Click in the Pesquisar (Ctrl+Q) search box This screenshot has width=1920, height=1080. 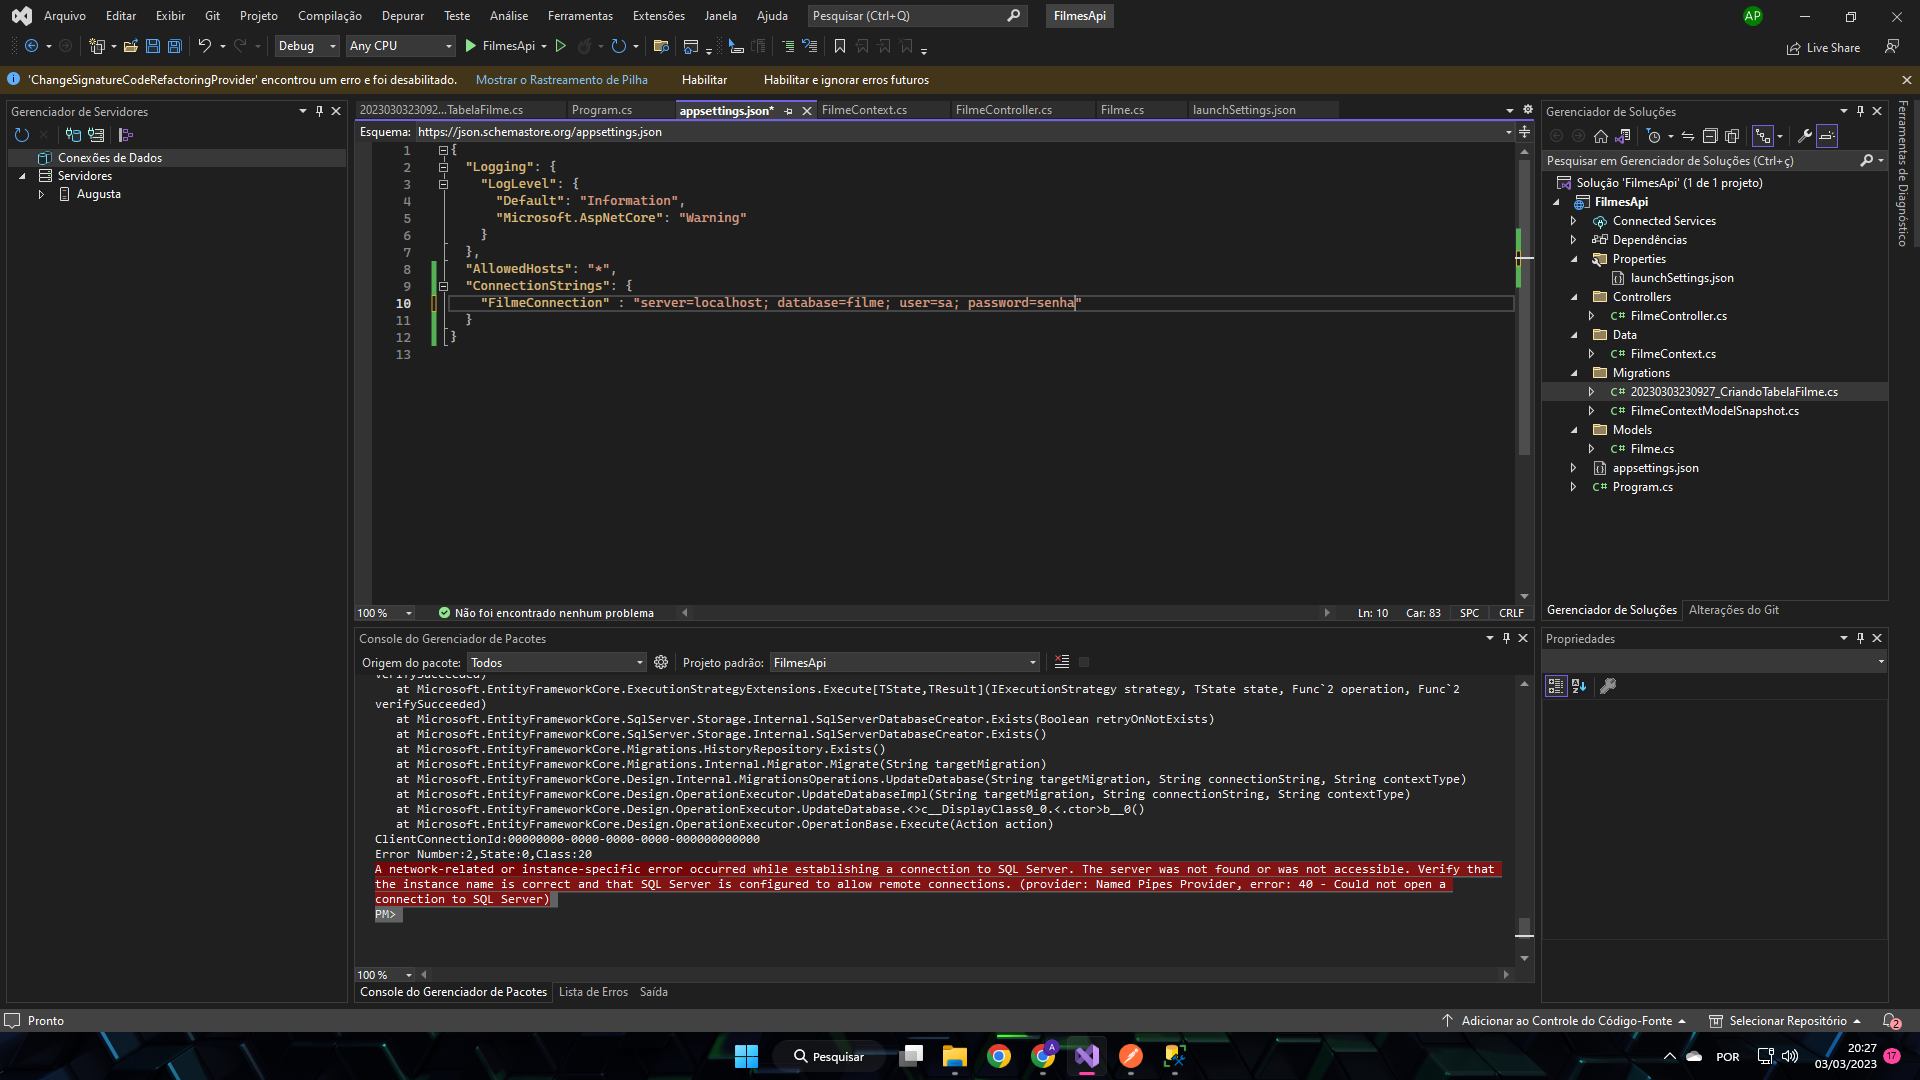point(916,16)
